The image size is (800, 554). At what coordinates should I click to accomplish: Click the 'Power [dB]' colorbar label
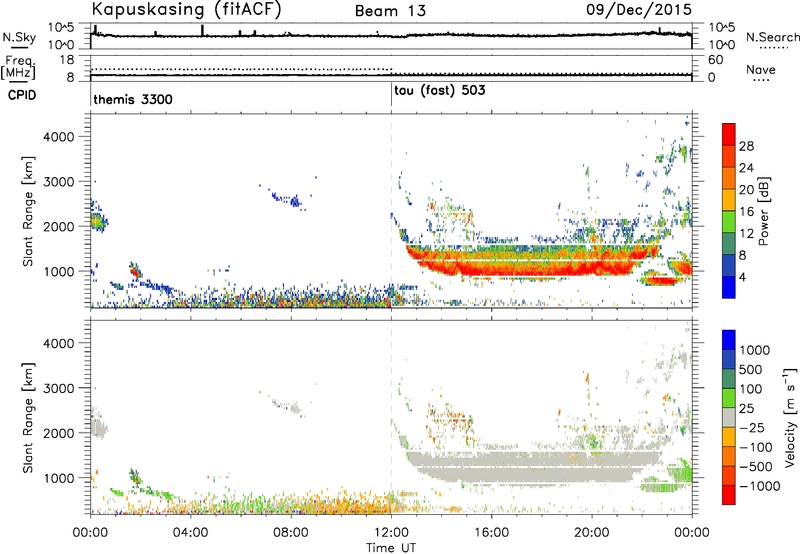pyautogui.click(x=763, y=211)
